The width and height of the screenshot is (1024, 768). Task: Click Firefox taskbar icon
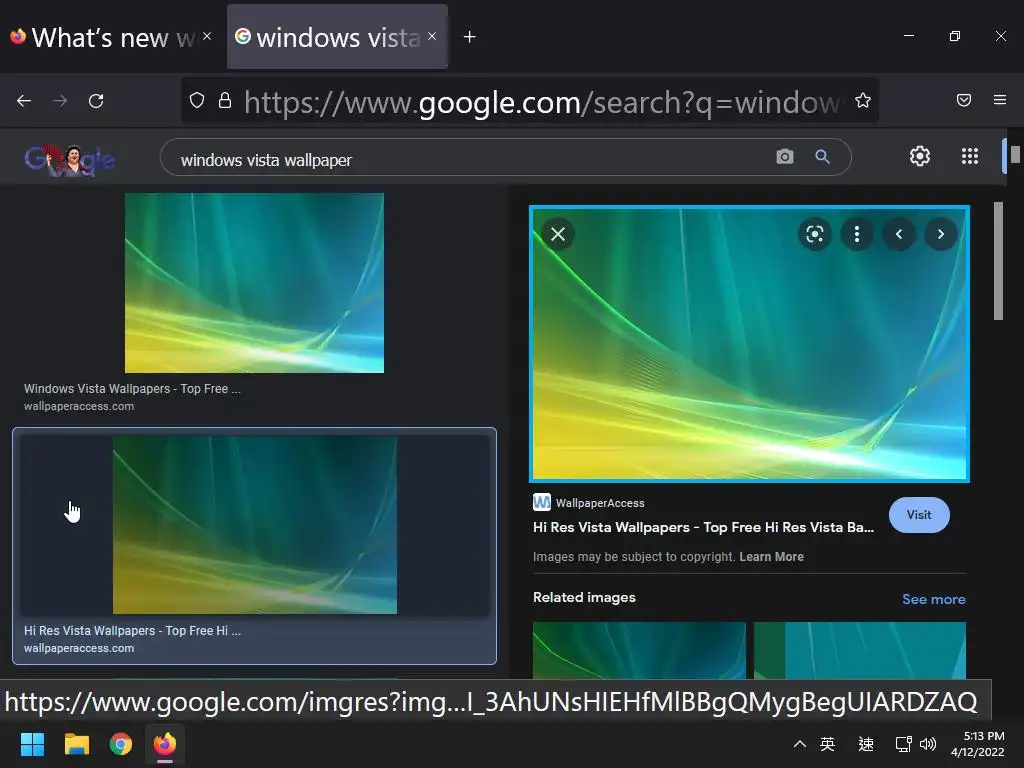[165, 744]
